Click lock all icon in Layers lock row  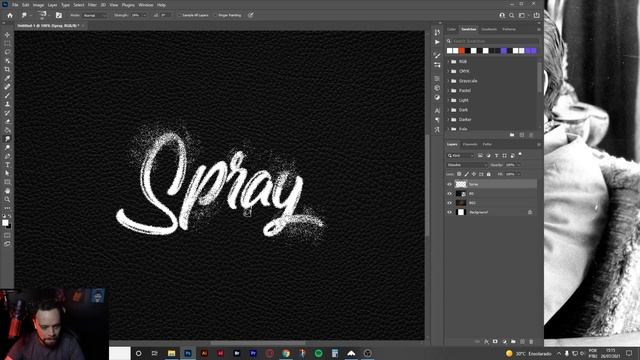(x=489, y=174)
